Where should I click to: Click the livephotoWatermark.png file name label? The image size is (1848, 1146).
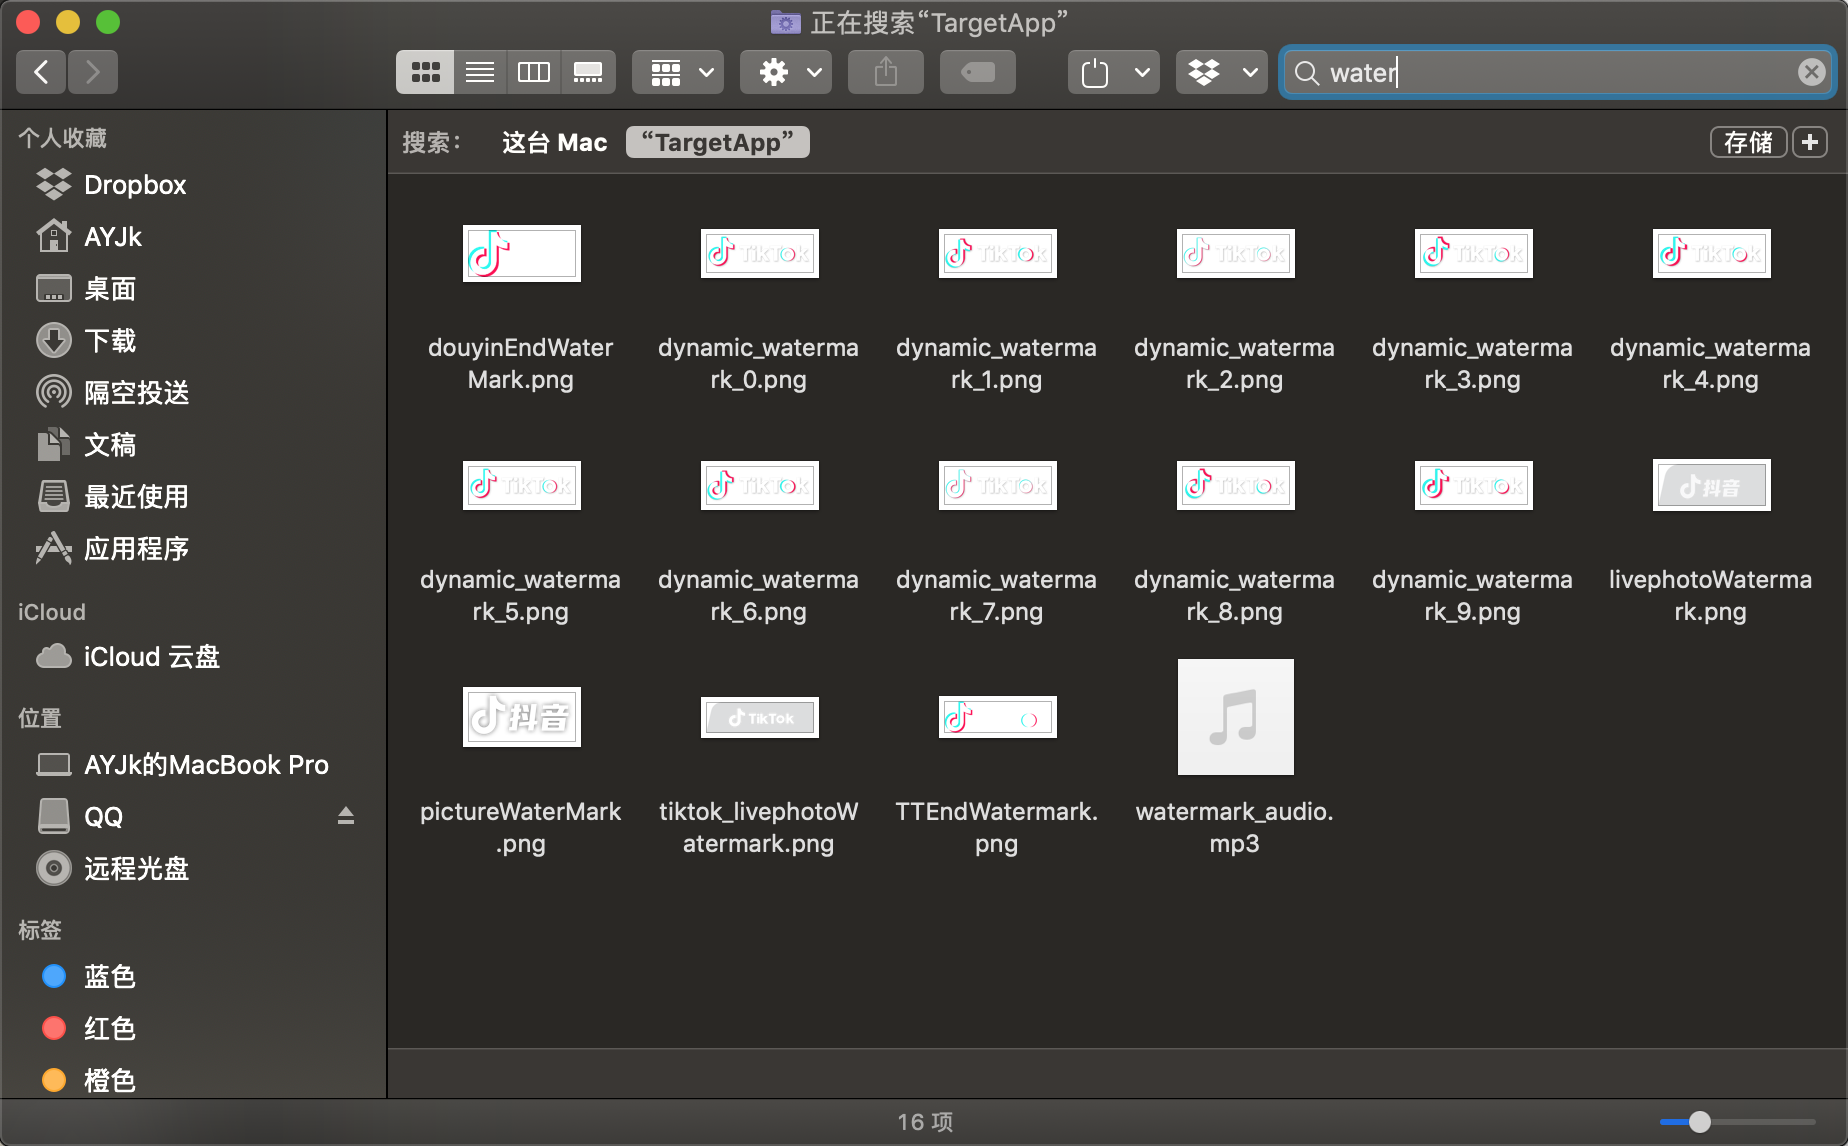coord(1711,595)
